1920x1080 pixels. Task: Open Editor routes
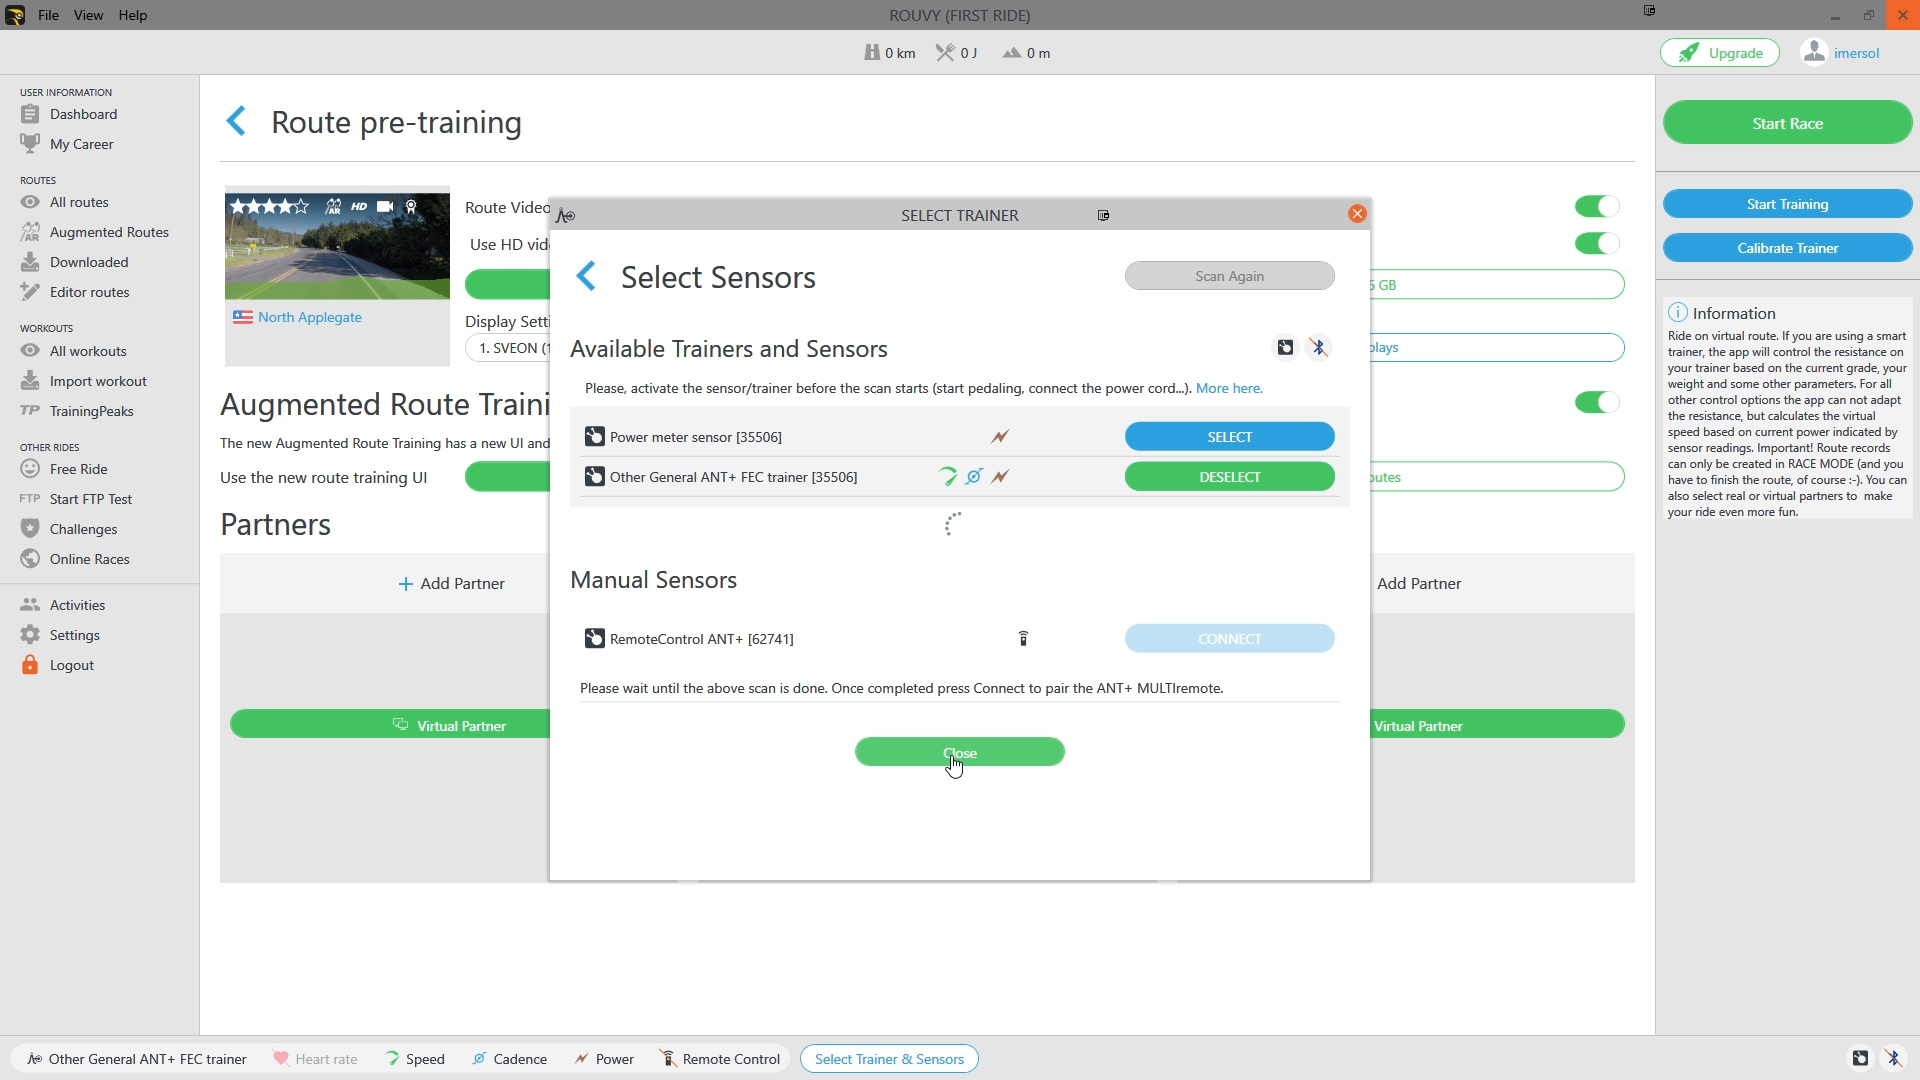point(75,292)
